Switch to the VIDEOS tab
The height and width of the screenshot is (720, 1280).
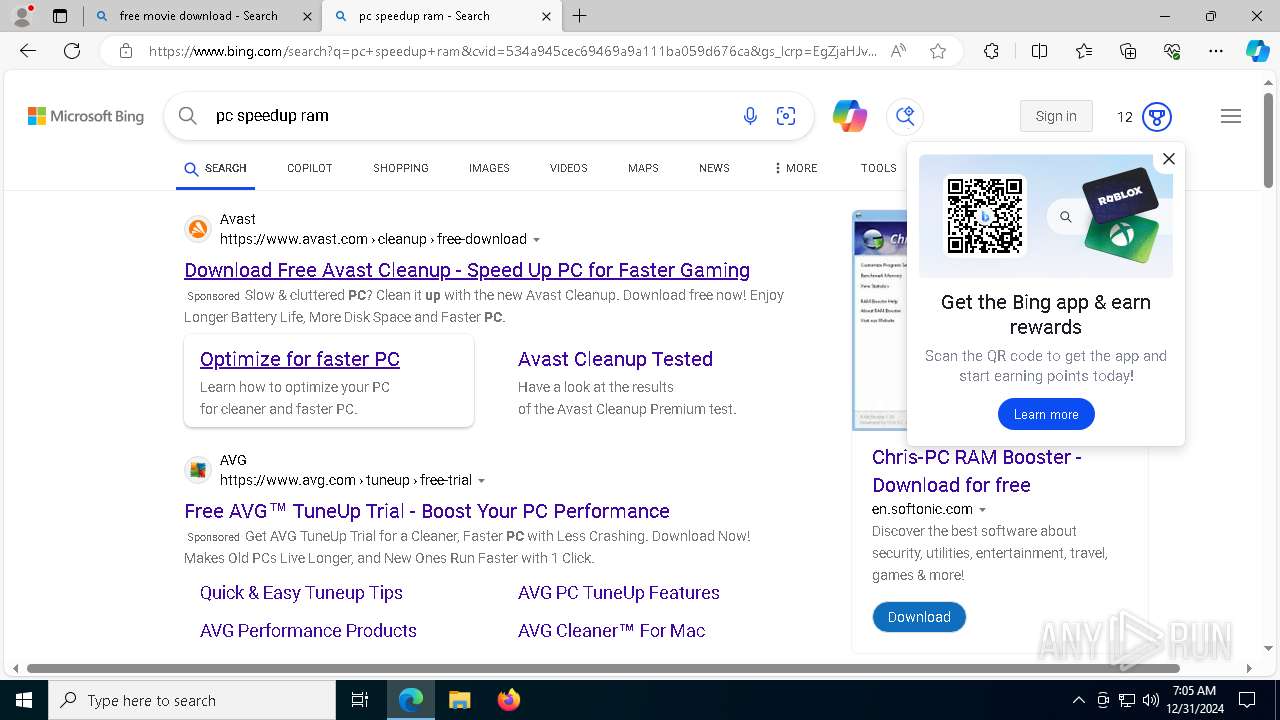(x=568, y=168)
